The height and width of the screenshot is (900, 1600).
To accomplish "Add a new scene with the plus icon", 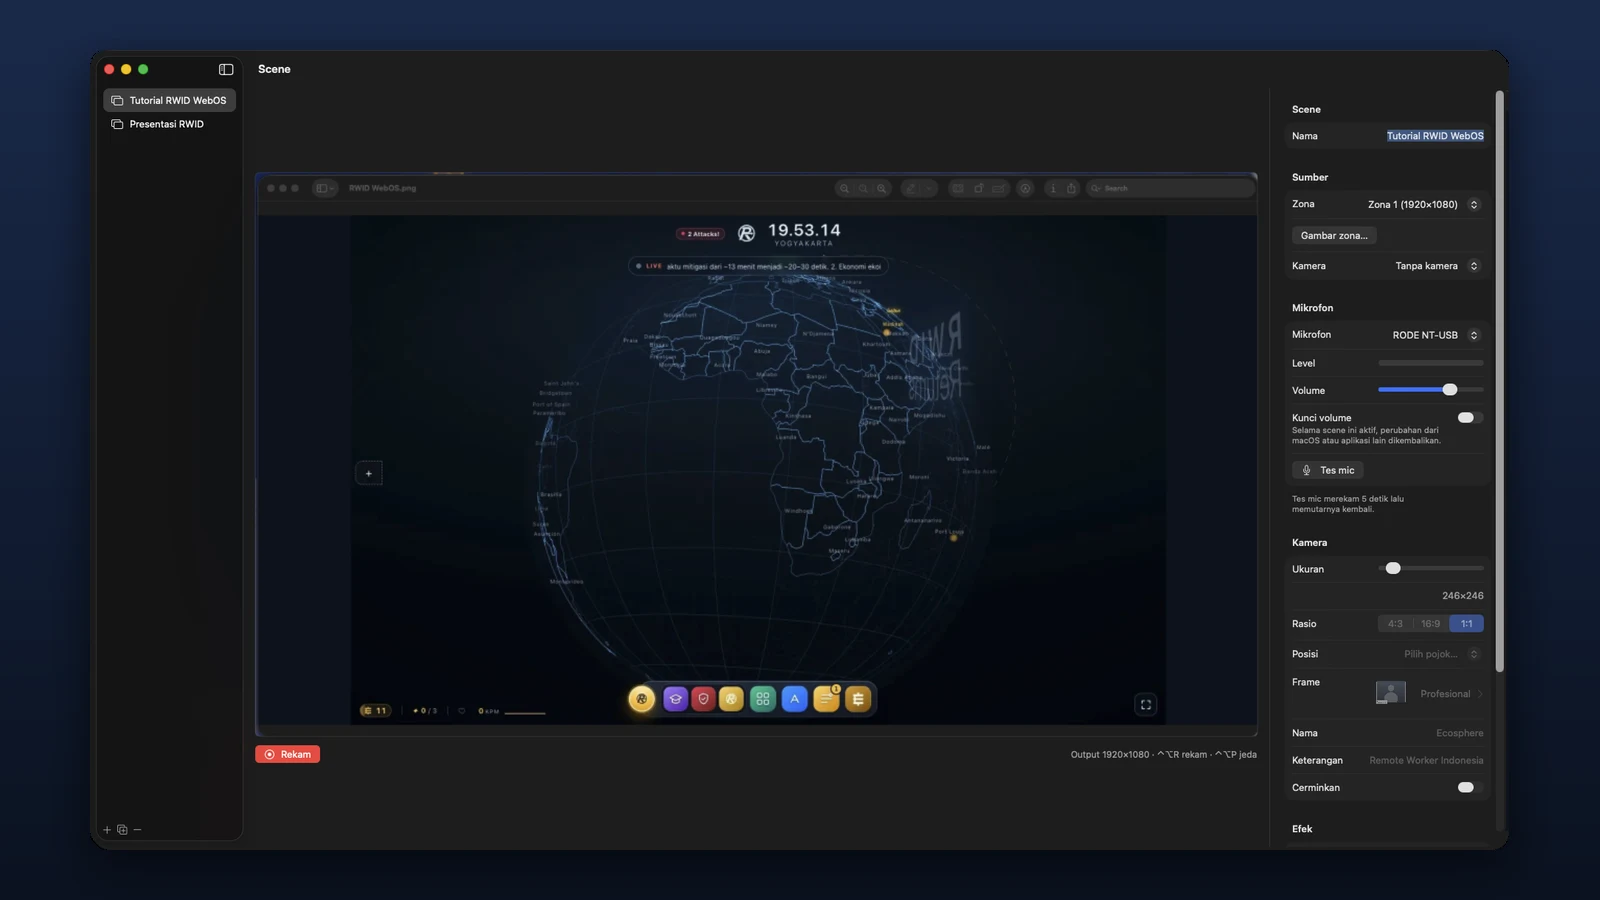I will pyautogui.click(x=107, y=829).
